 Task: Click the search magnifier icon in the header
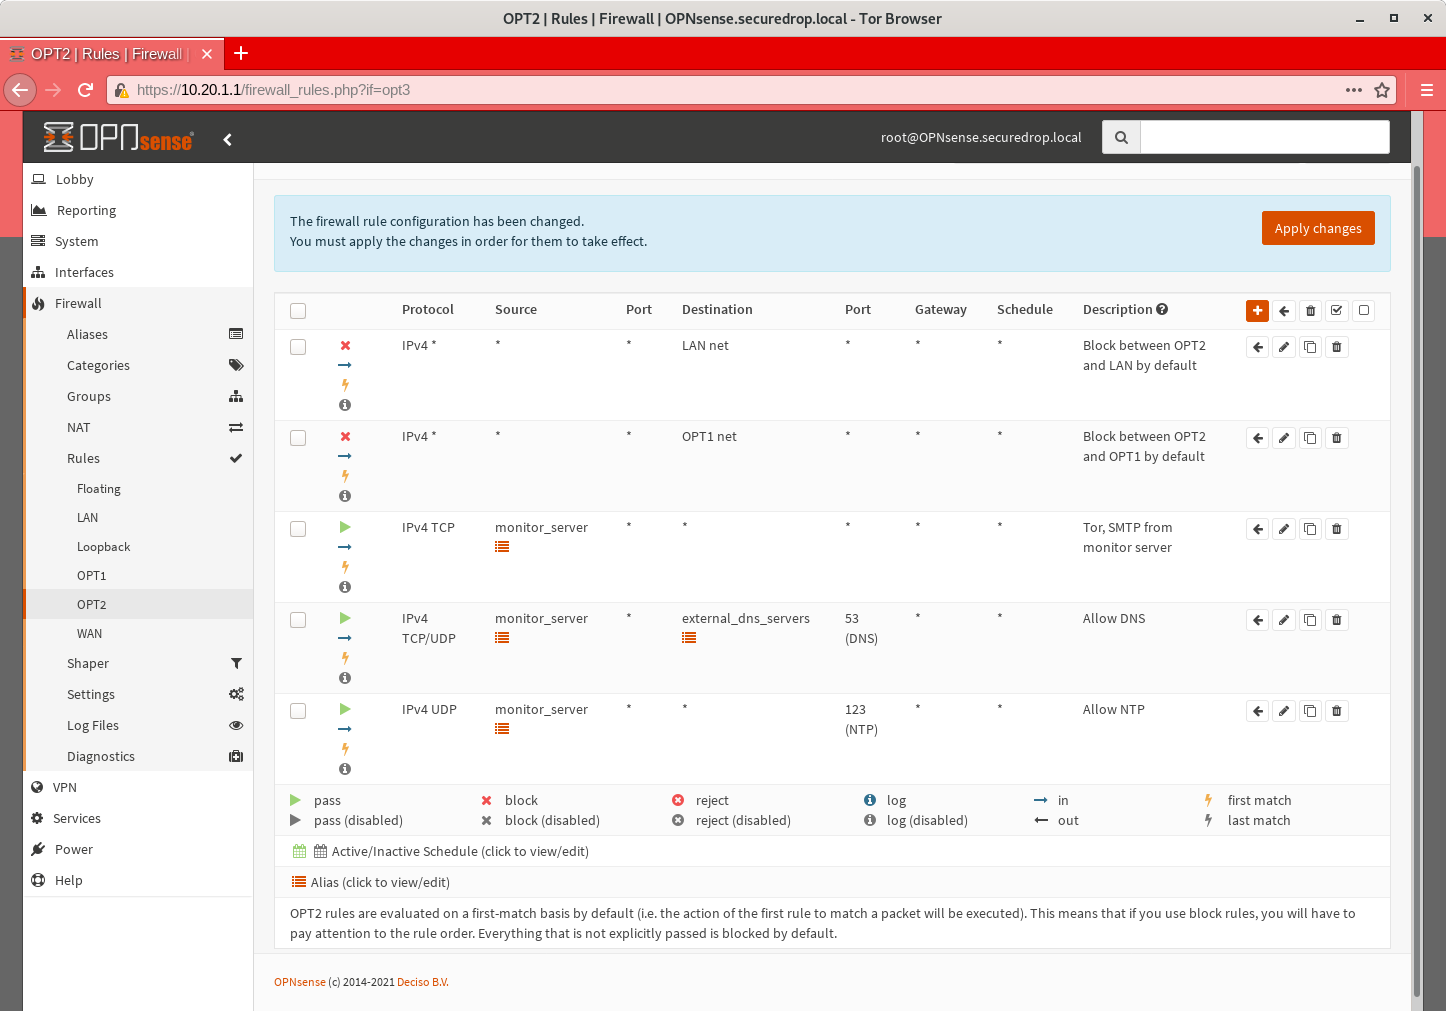pyautogui.click(x=1120, y=137)
